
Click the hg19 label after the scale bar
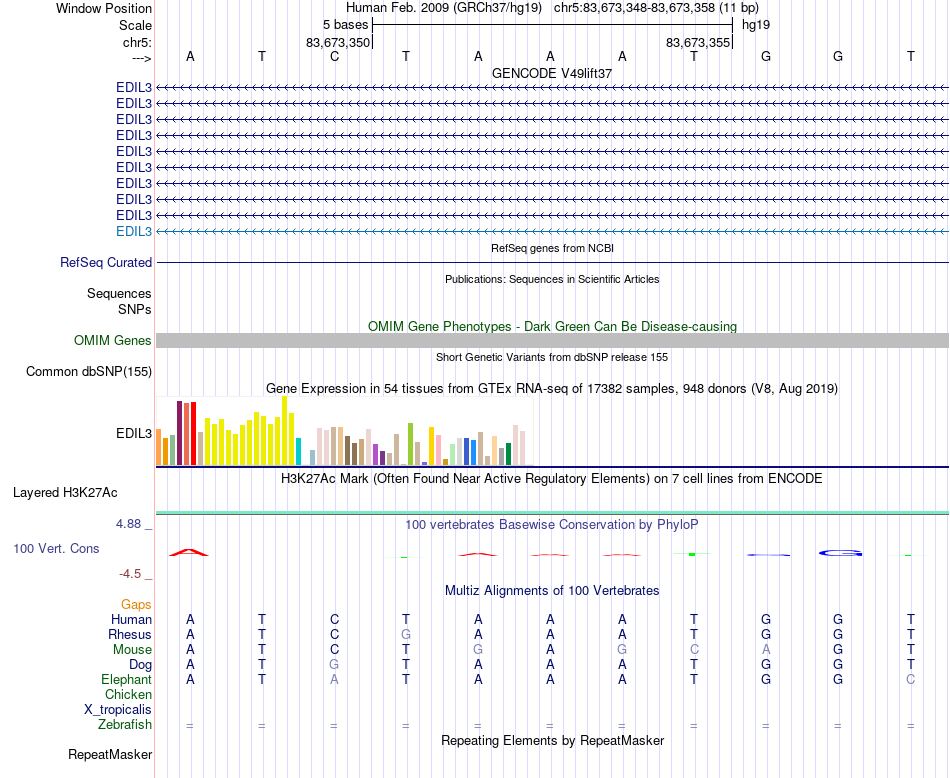pyautogui.click(x=756, y=25)
